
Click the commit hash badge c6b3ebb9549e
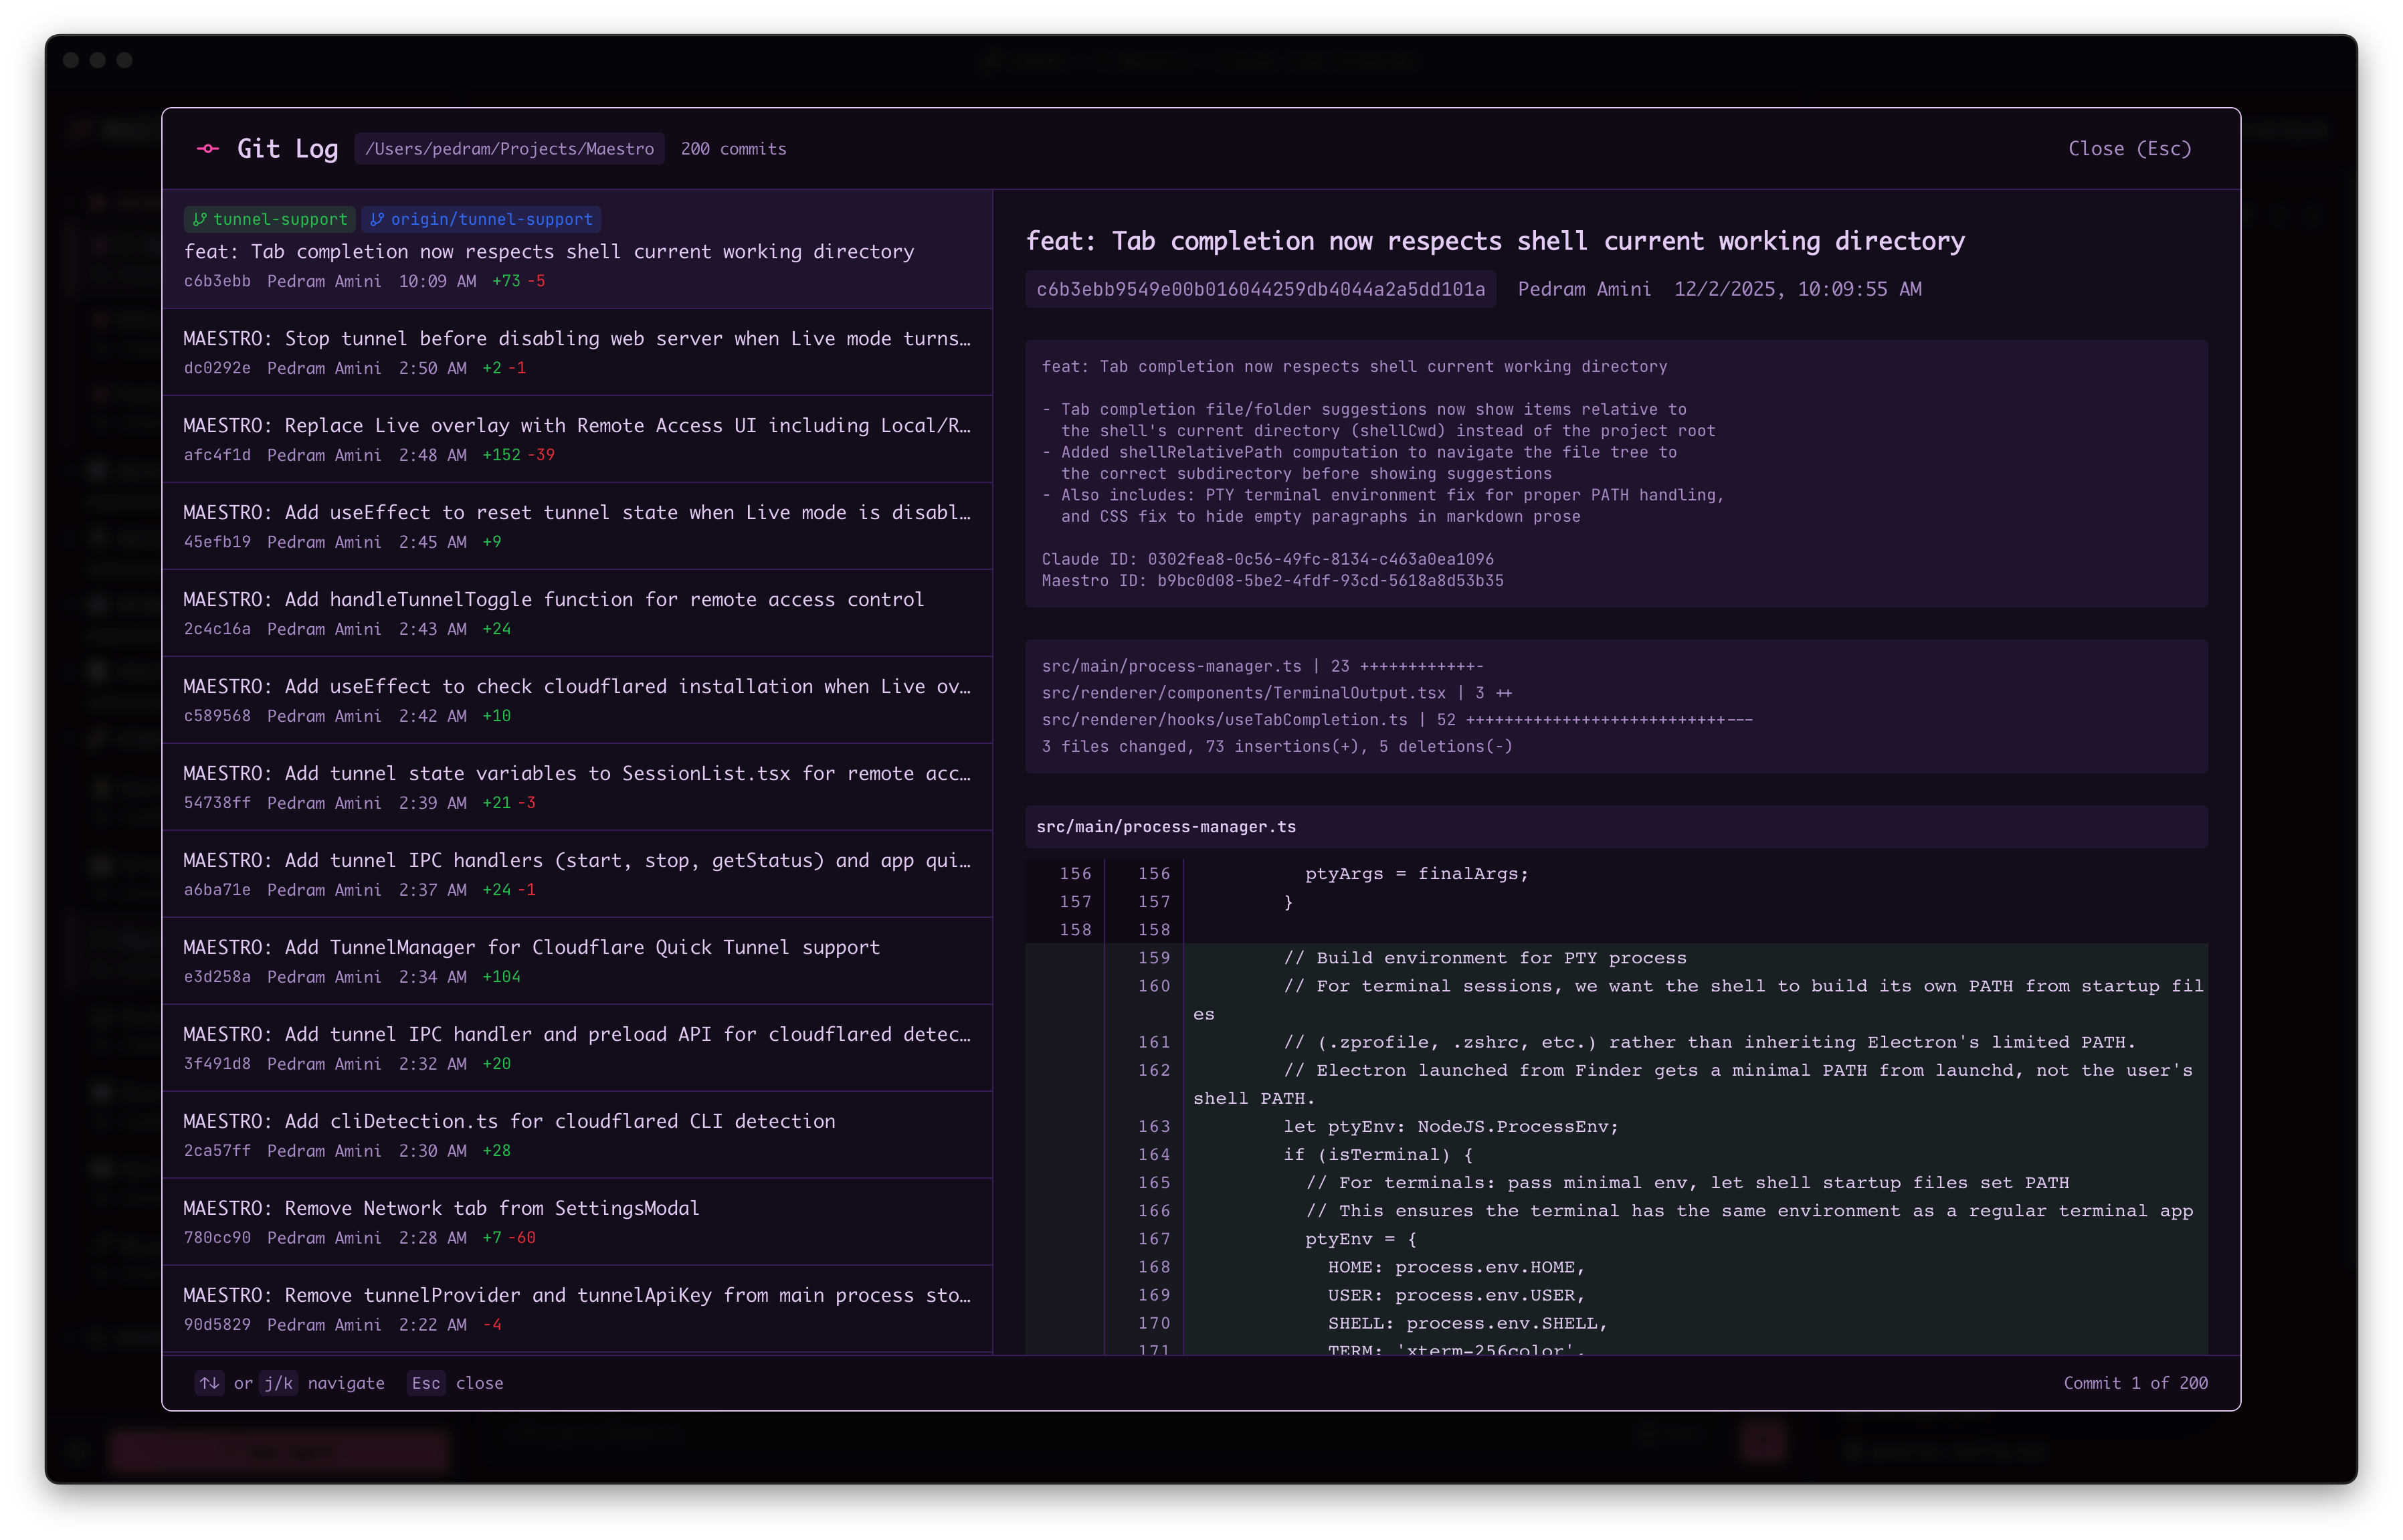(1260, 289)
